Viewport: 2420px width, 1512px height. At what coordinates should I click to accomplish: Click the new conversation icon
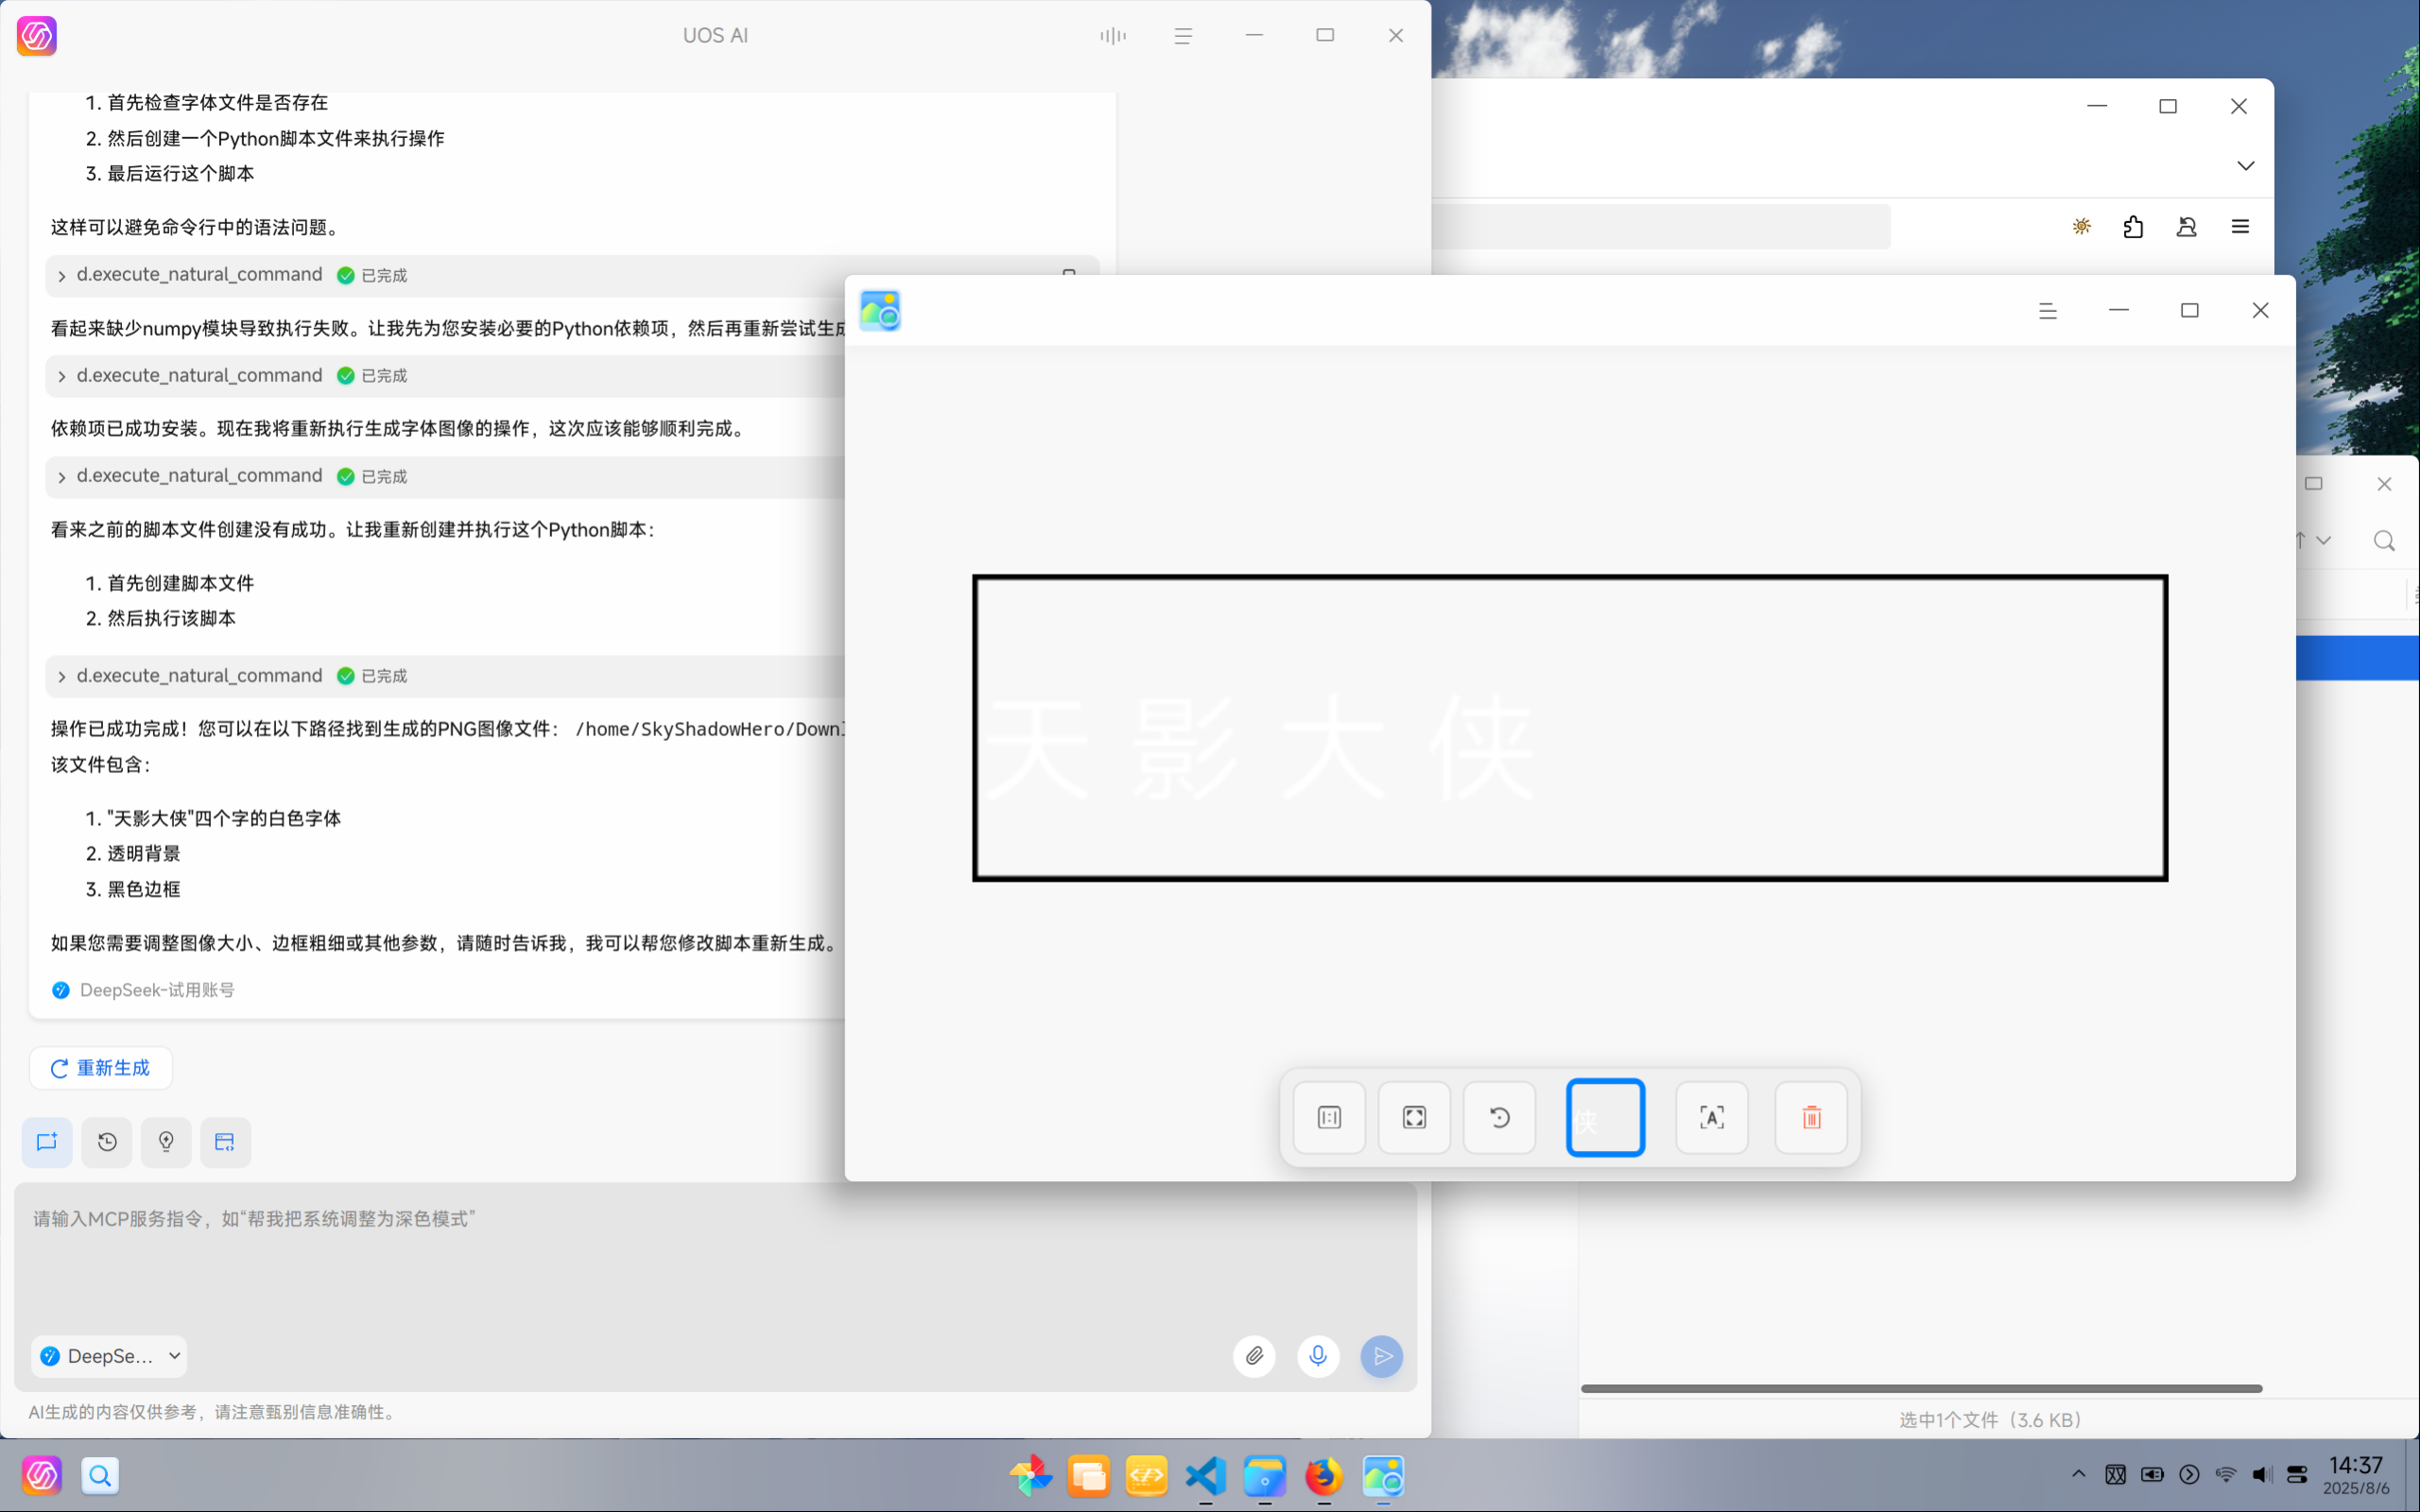47,1142
